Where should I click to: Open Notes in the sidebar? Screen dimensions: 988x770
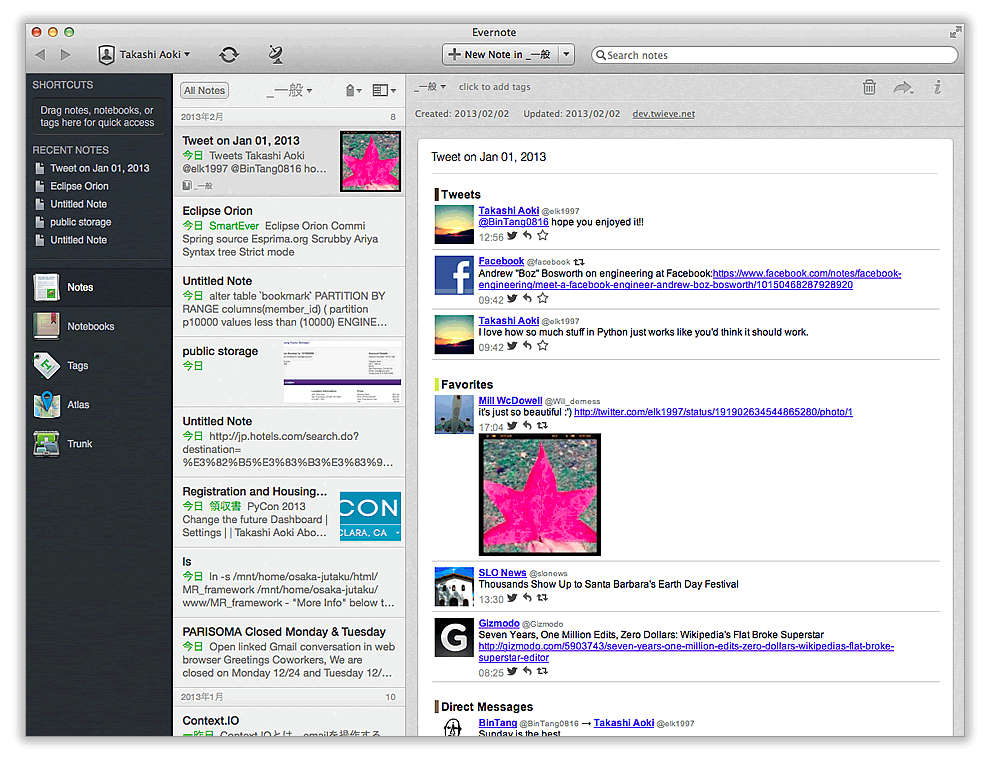pos(100,287)
